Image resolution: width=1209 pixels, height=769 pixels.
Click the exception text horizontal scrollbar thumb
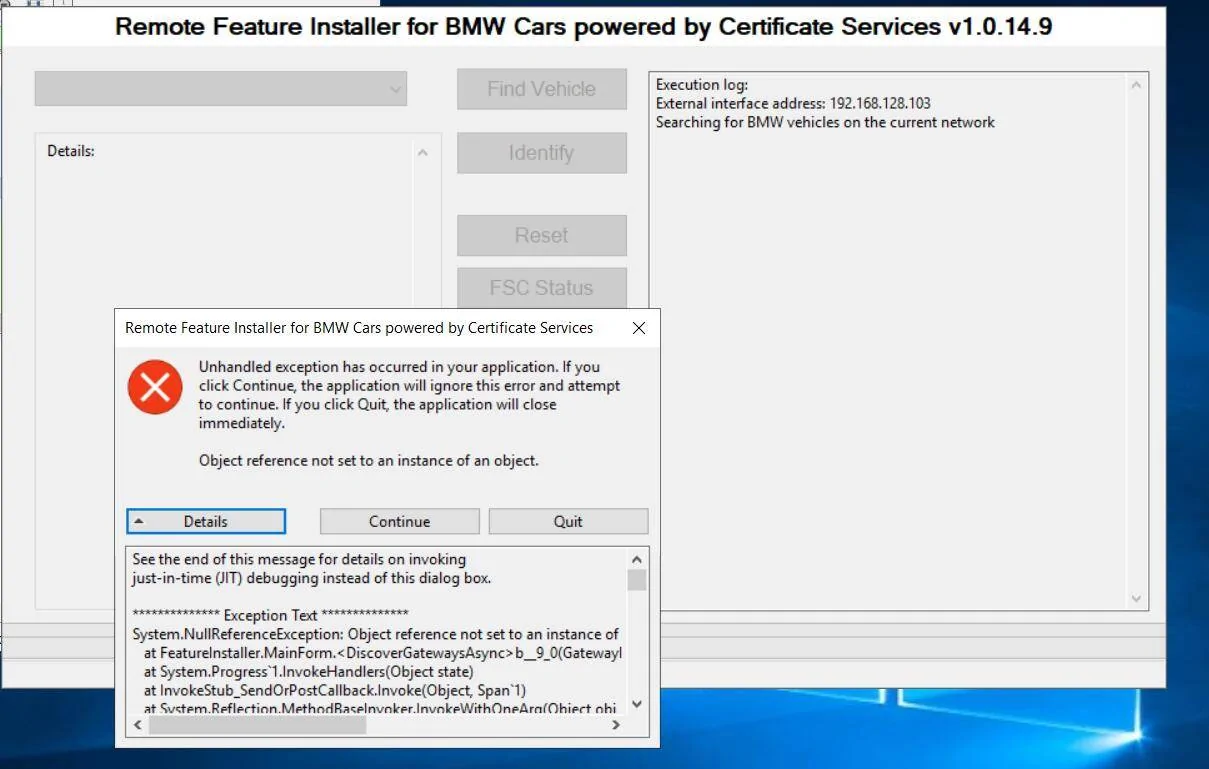click(x=258, y=726)
